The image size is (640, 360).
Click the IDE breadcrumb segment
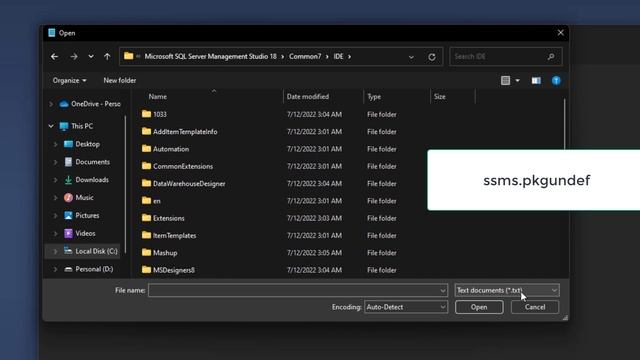click(338, 56)
